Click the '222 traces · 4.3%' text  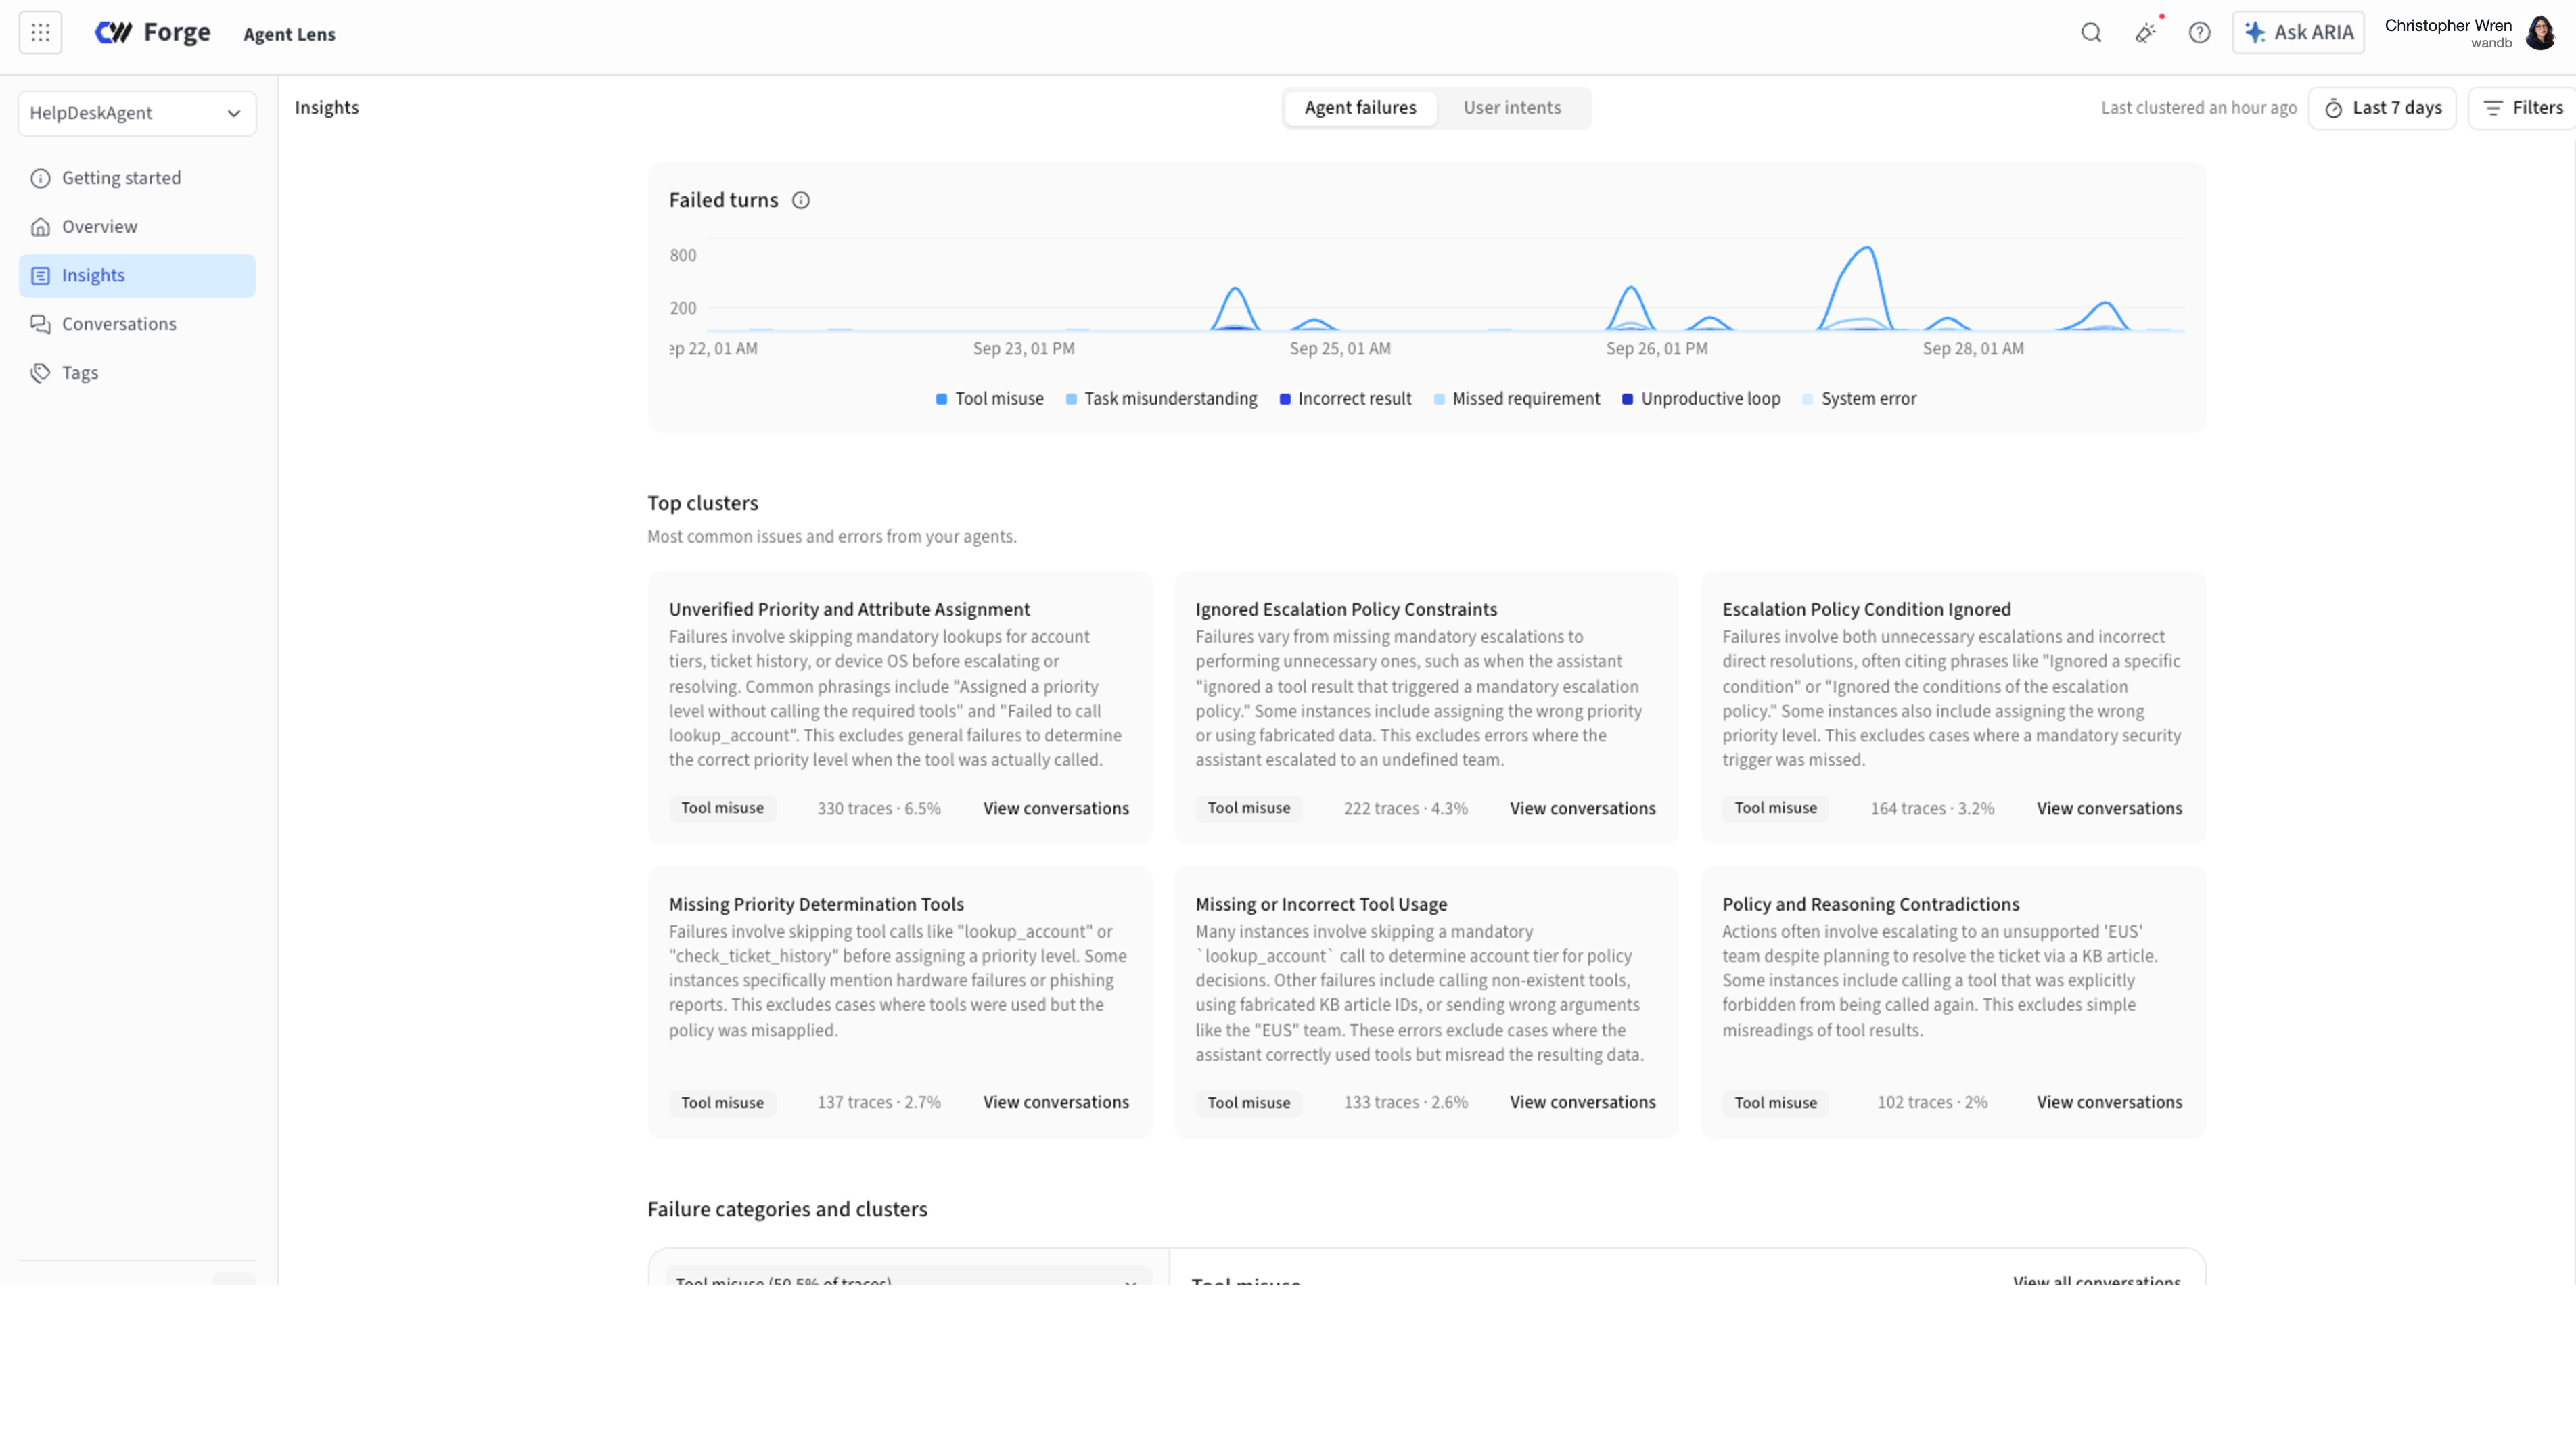(1406, 809)
